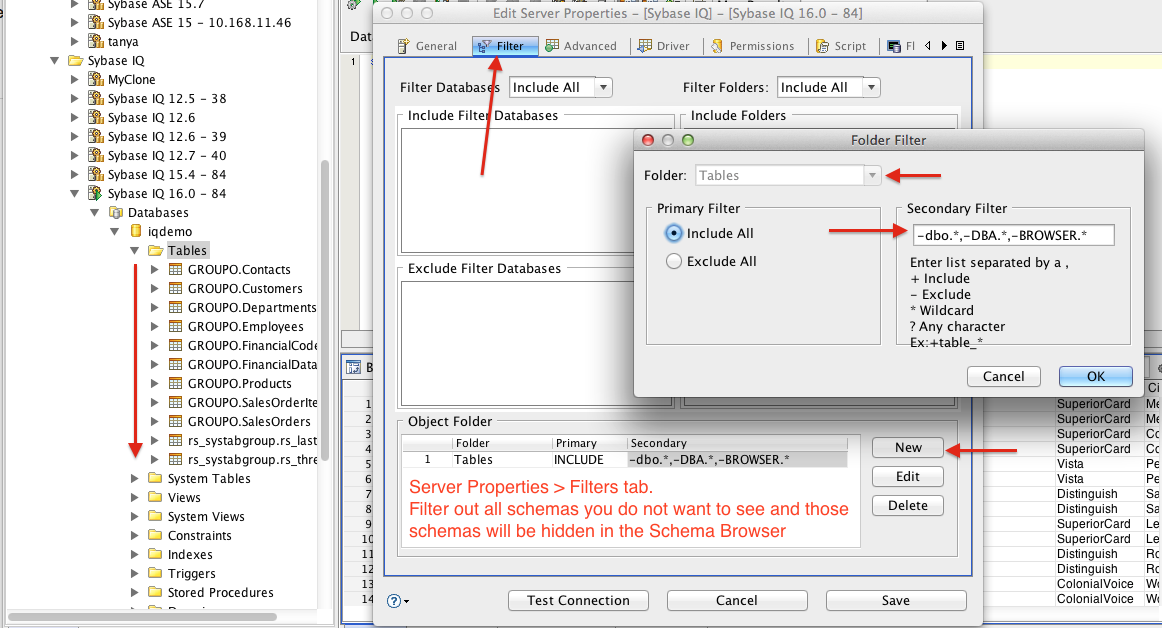Screen dimensions: 1162x628
Task: Click Delete in the Object Folder section
Action: point(908,506)
